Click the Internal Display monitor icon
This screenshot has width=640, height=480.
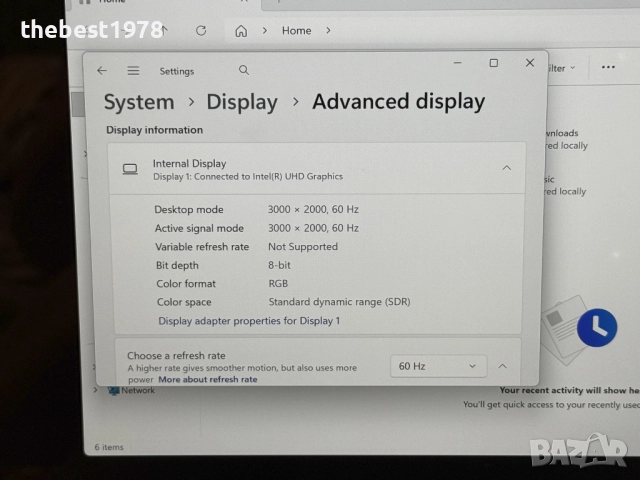(x=130, y=169)
